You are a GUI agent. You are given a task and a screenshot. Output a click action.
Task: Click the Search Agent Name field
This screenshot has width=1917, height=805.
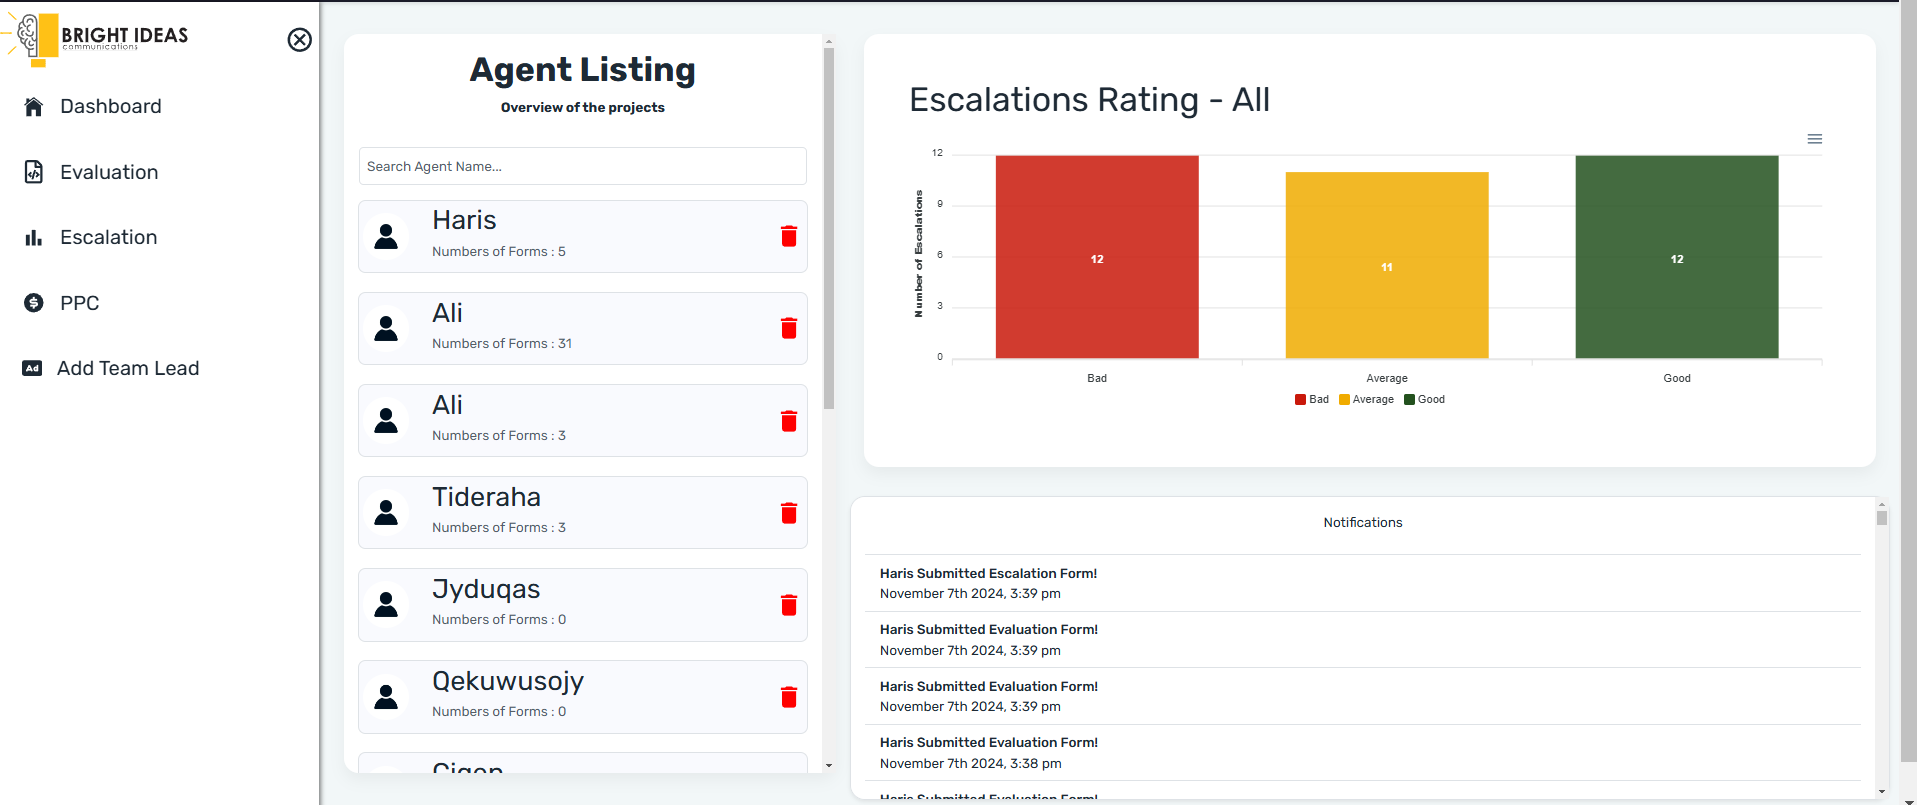tap(582, 166)
